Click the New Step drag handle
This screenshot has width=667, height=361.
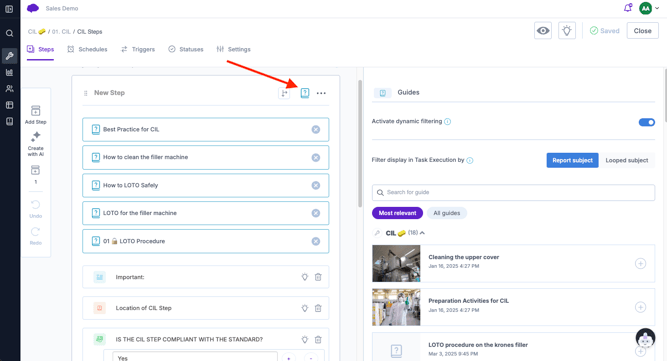tap(86, 93)
